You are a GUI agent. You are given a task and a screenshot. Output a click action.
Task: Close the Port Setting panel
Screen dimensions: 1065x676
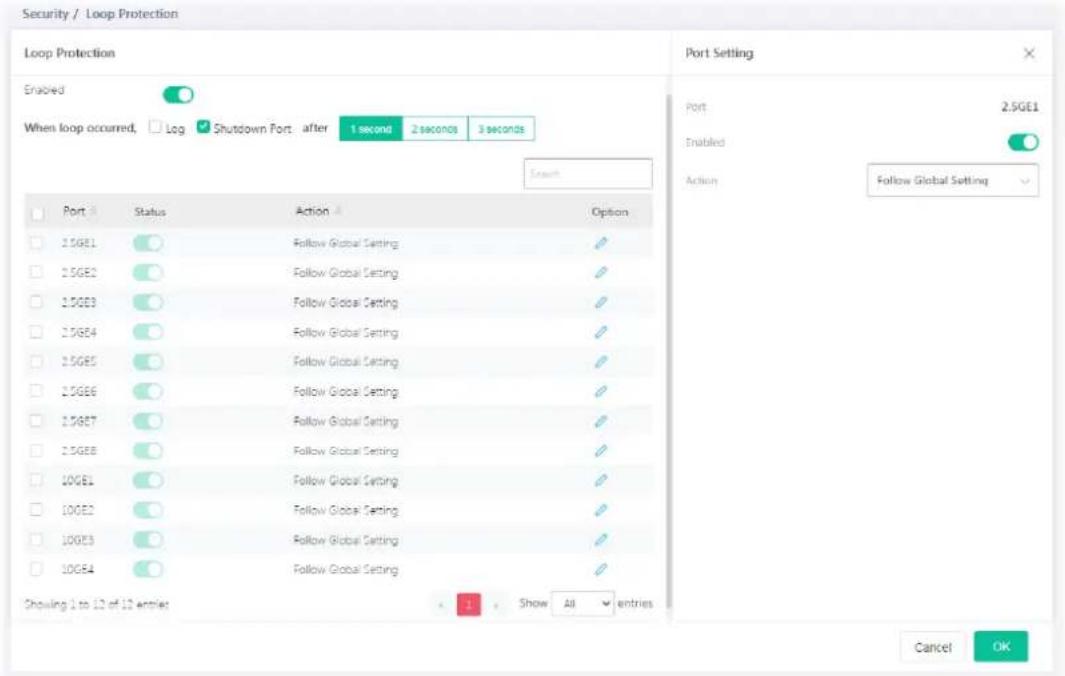(1029, 53)
